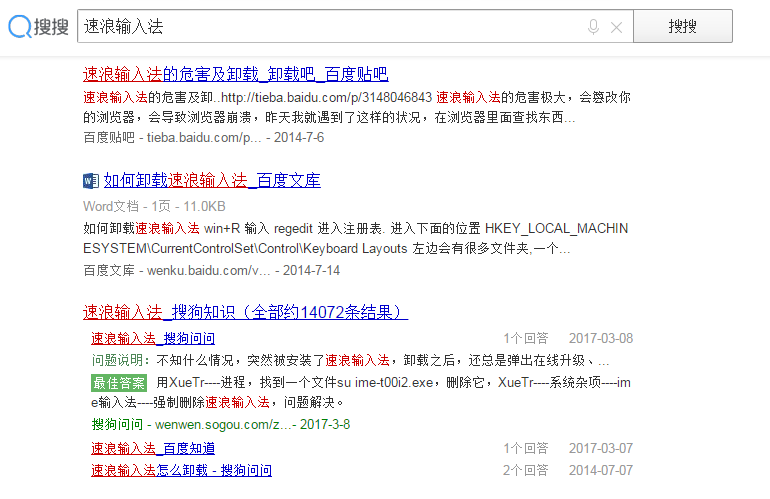Click the green 最佳答案 badge

click(x=119, y=383)
